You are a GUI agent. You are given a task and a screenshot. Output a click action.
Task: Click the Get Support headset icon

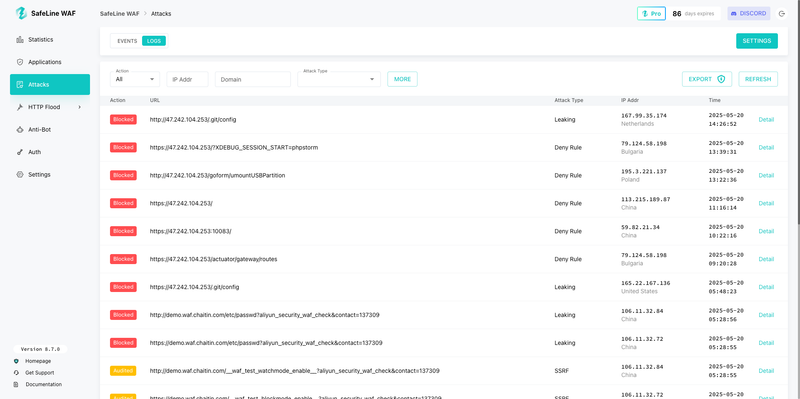[x=16, y=373]
